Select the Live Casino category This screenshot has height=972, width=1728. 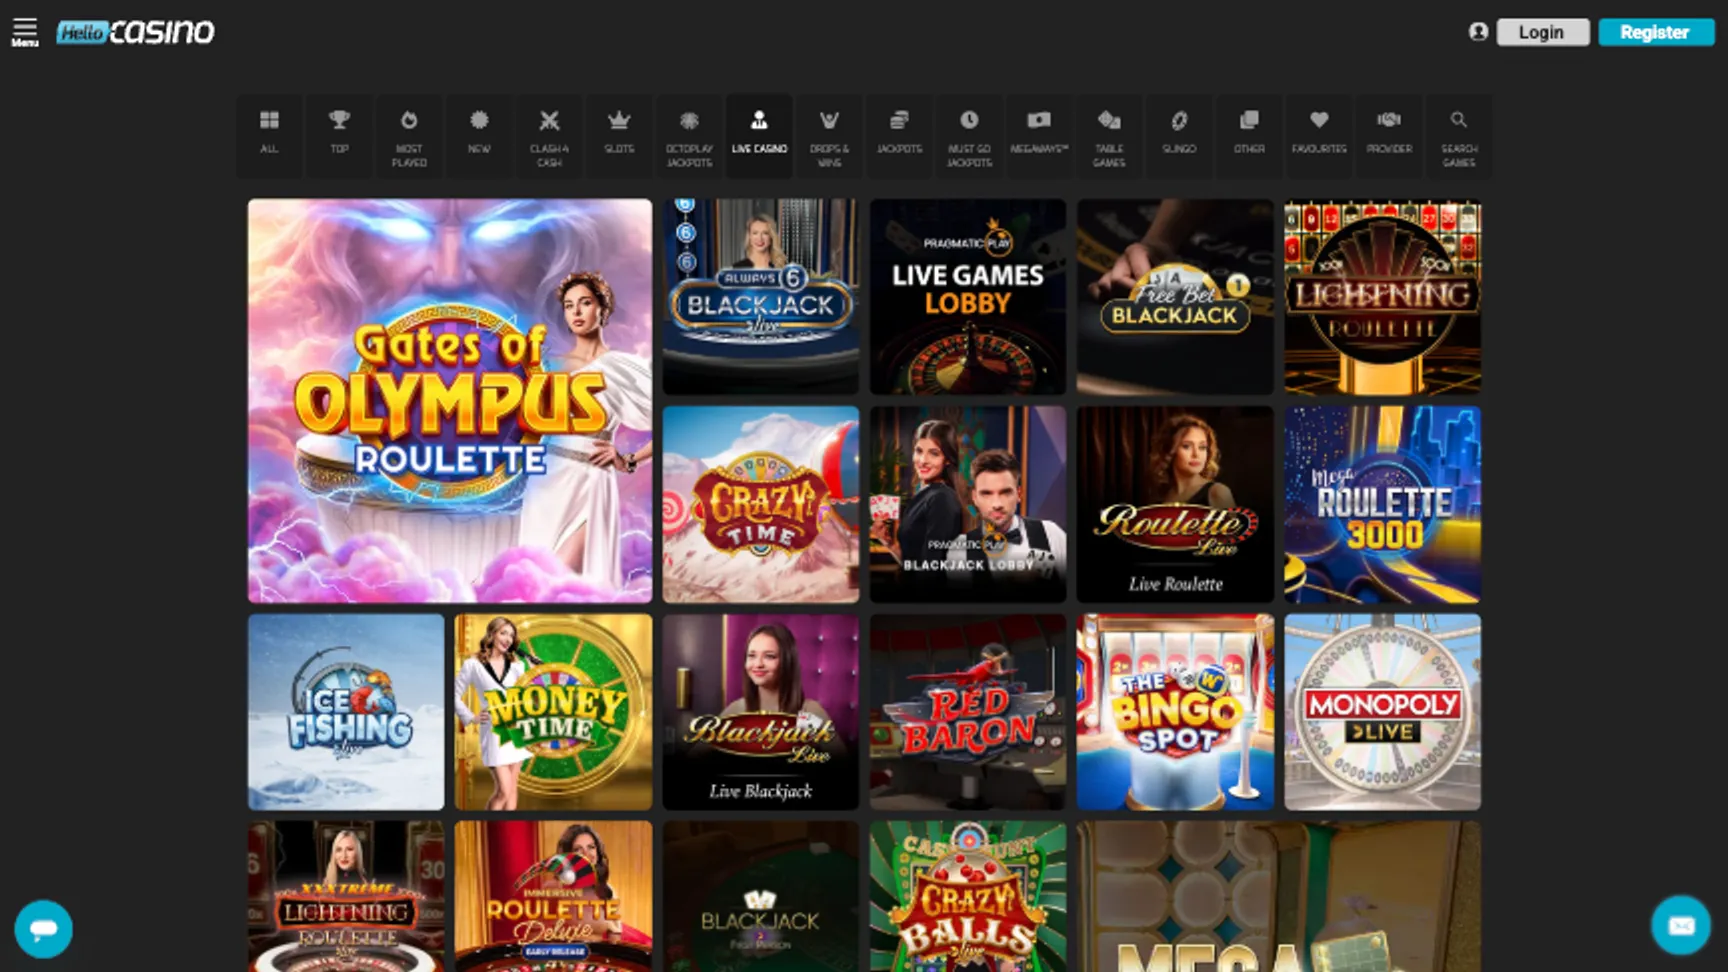point(759,136)
